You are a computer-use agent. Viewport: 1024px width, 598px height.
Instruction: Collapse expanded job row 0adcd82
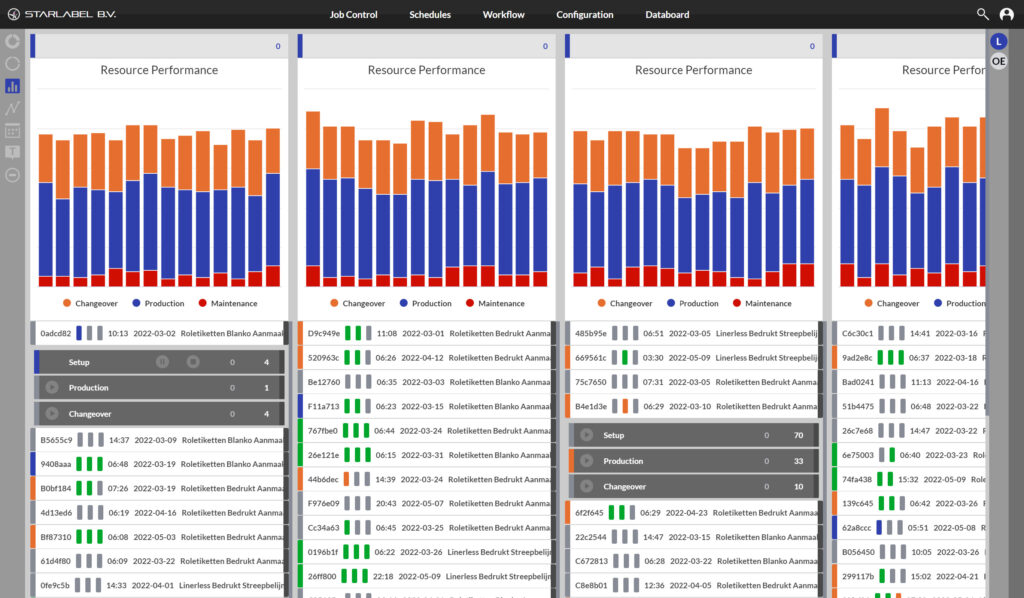(x=159, y=334)
